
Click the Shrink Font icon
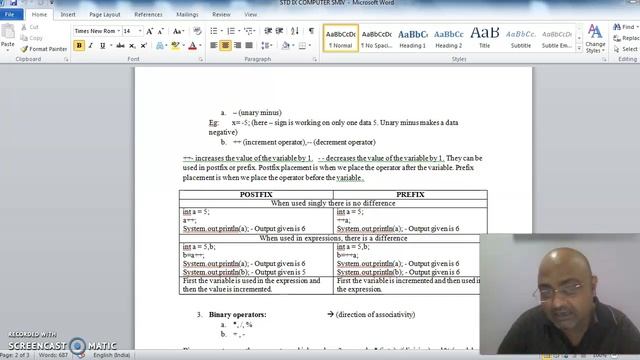(161, 31)
